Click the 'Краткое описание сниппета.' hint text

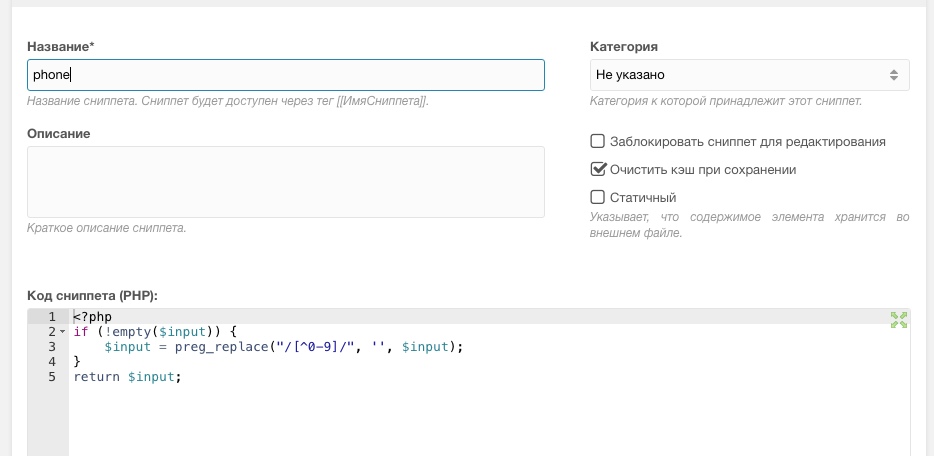click(x=107, y=228)
